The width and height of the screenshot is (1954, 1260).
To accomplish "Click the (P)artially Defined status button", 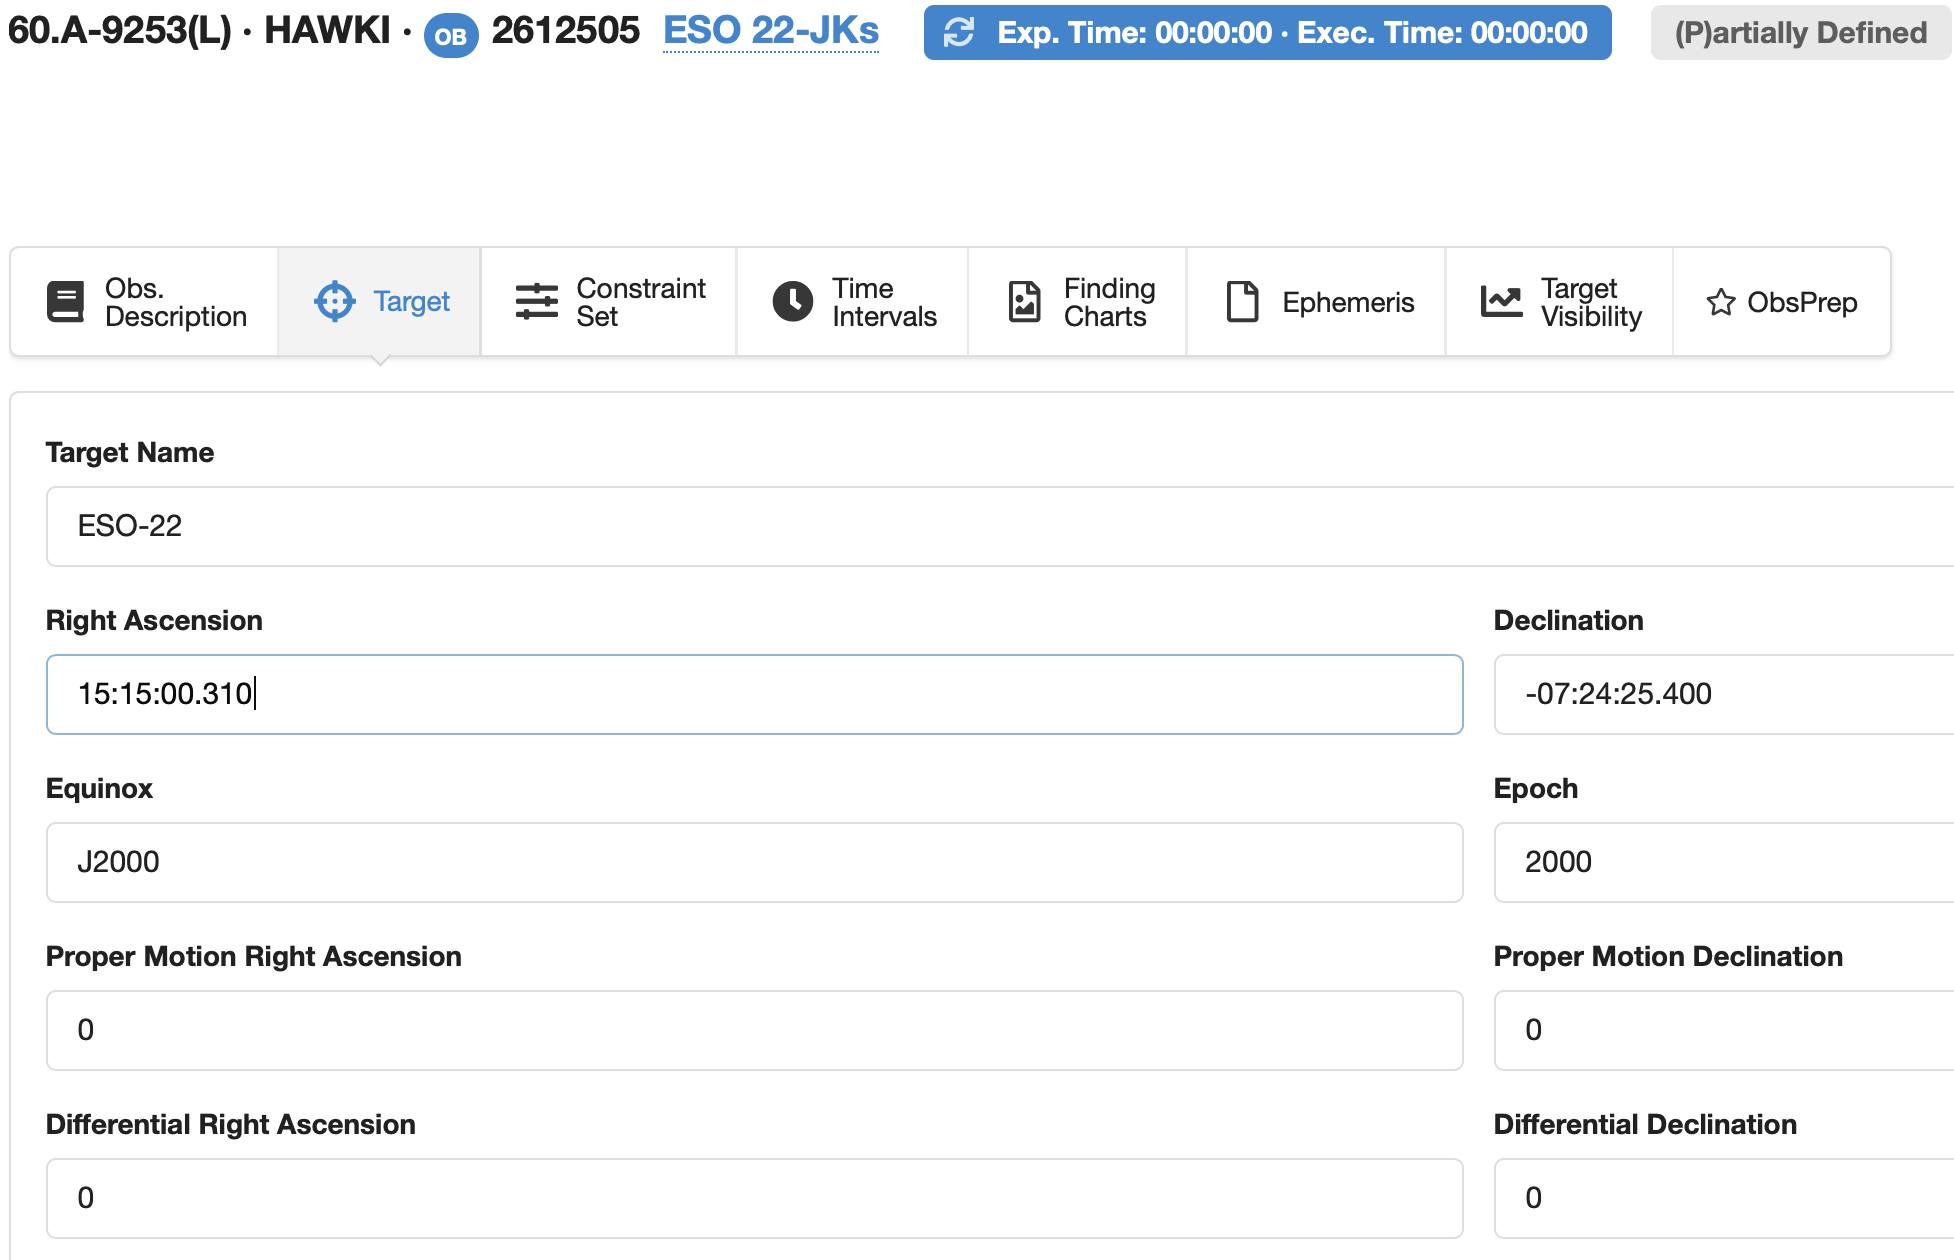I will [1800, 33].
